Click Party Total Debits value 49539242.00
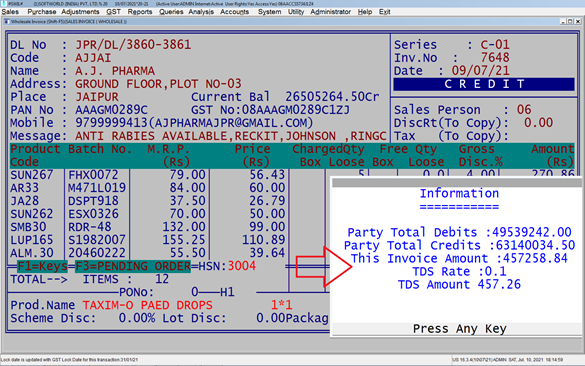This screenshot has width=585, height=366. [532, 232]
